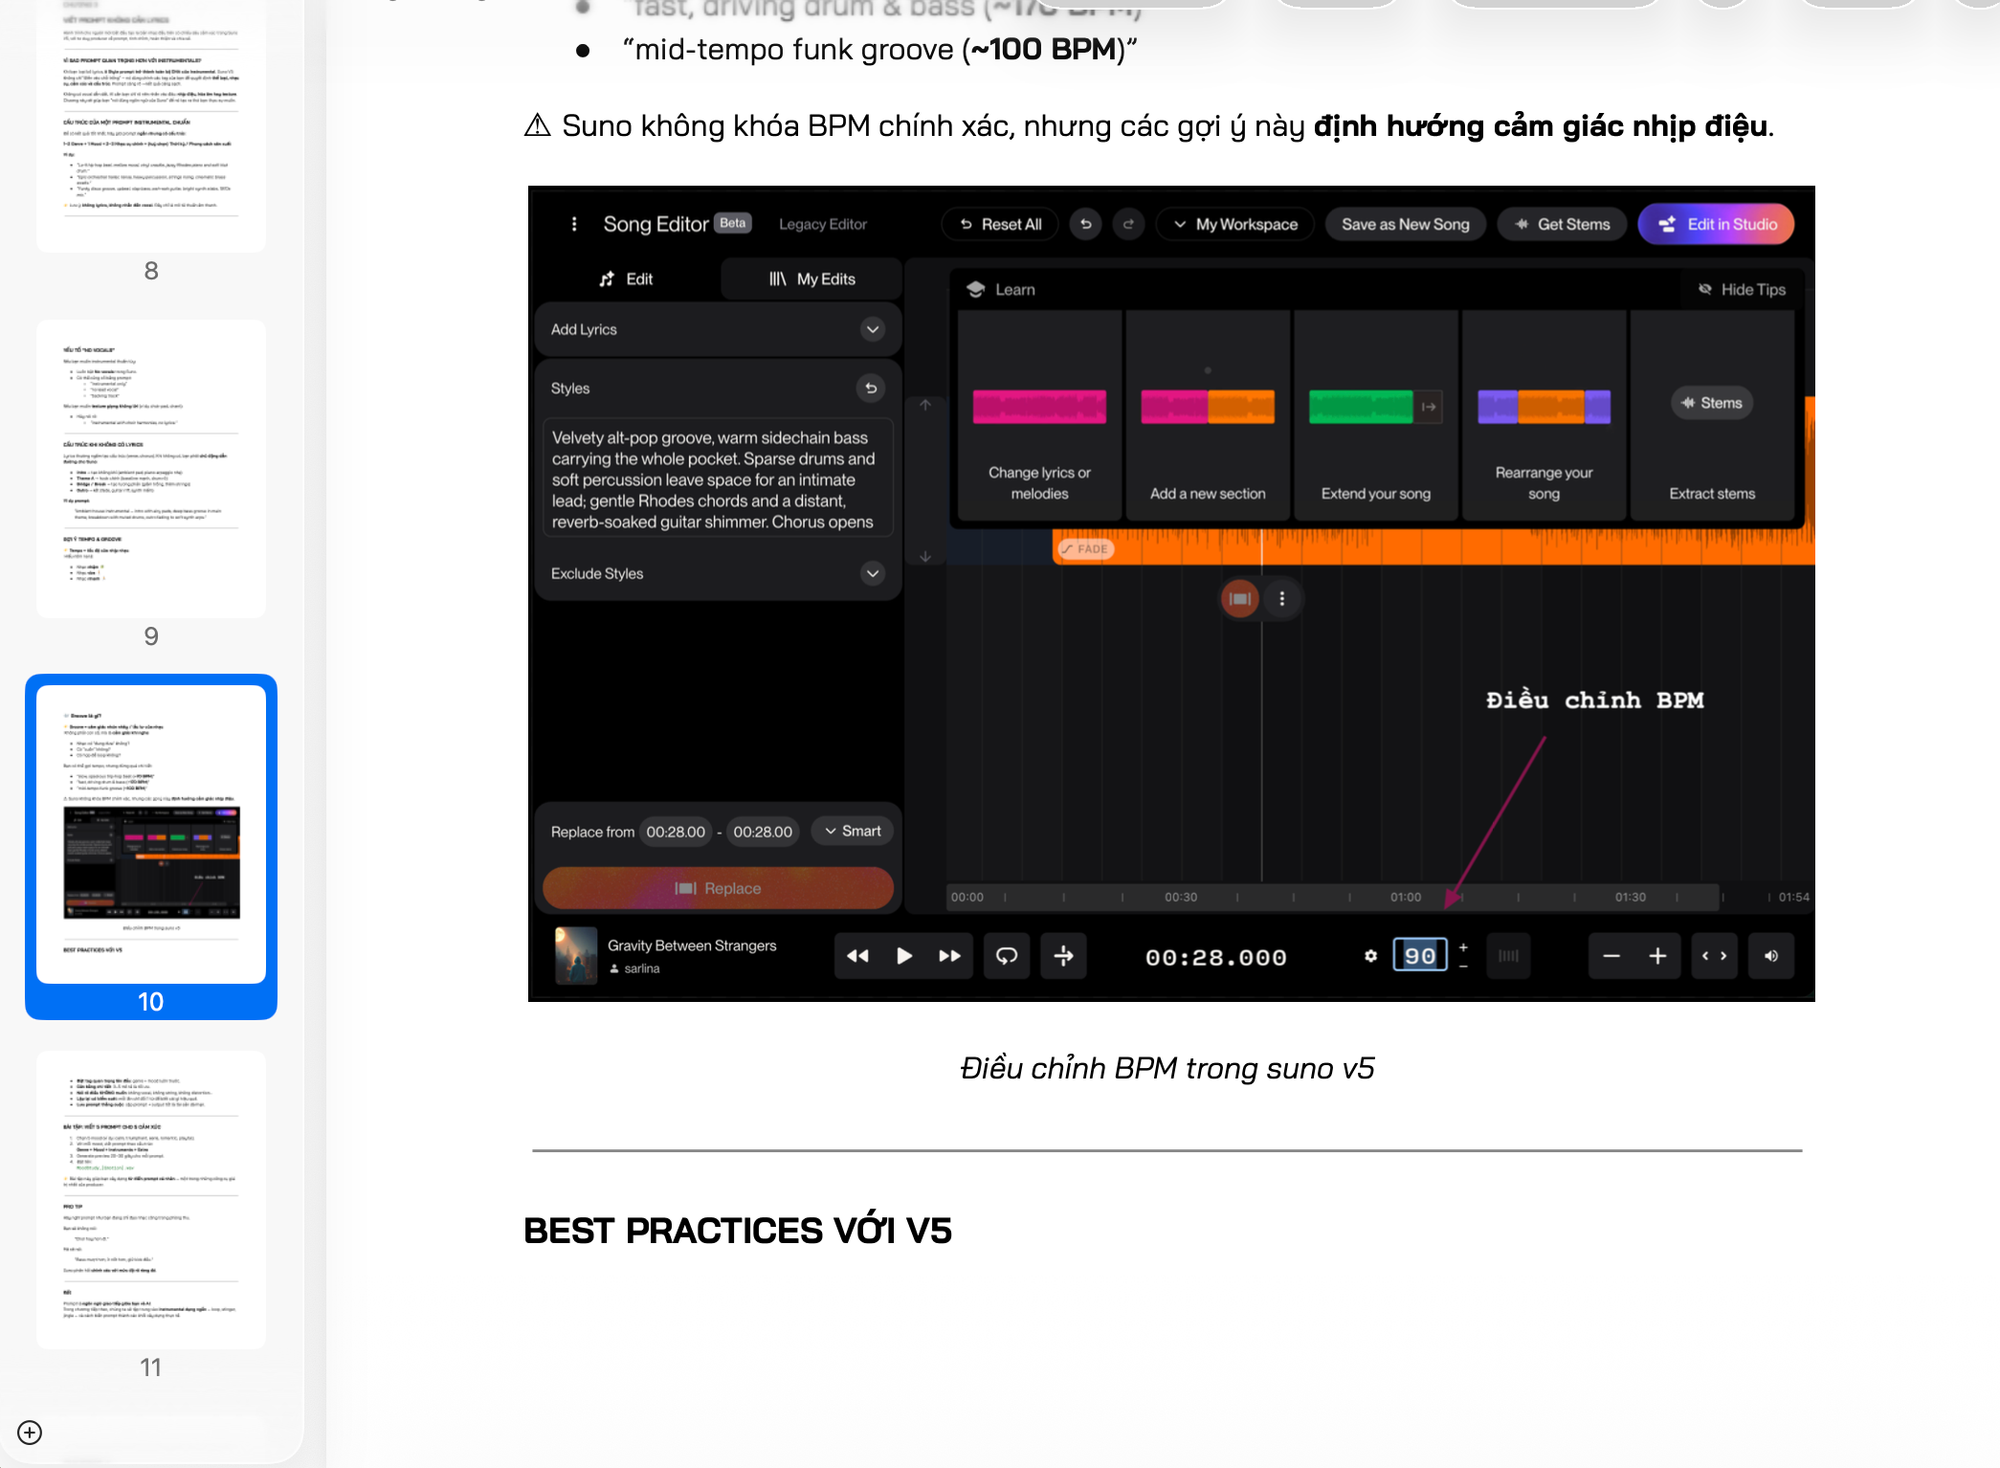Switch to the My Edits tab

[811, 279]
